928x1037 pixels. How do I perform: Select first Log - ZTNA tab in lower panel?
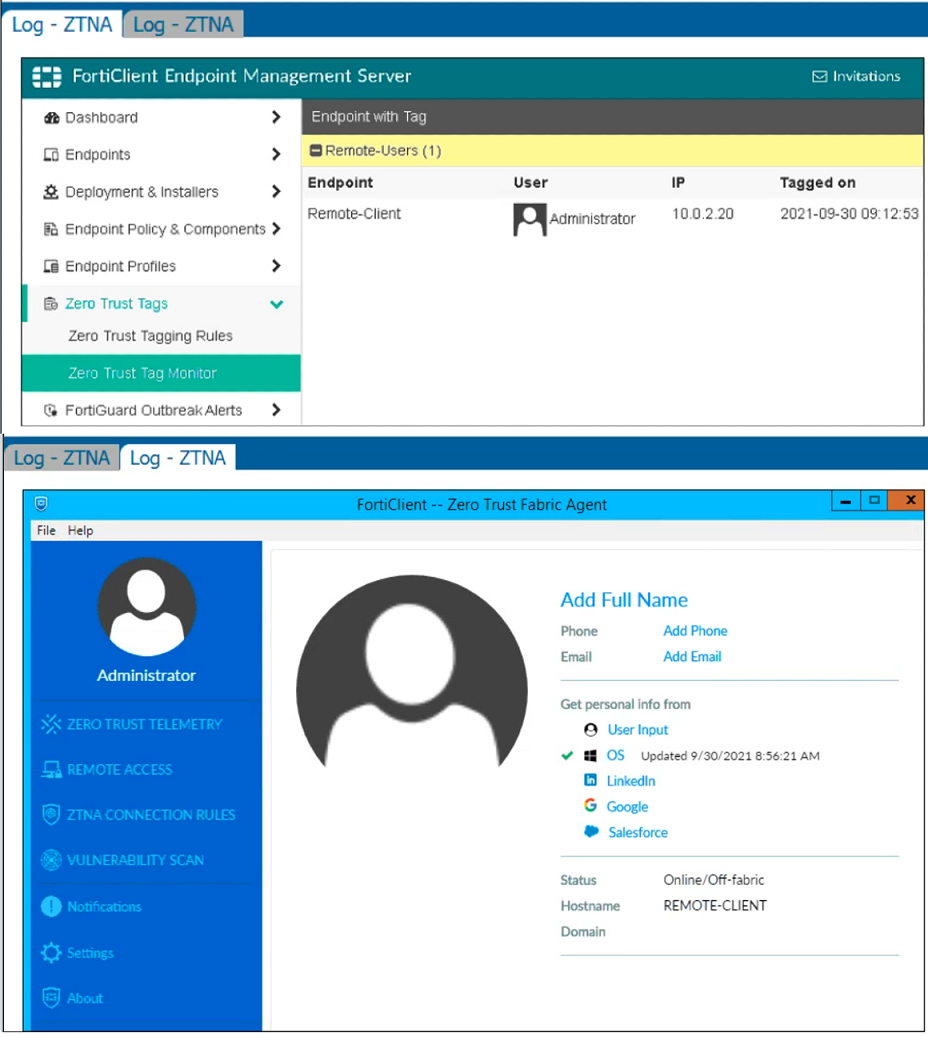coord(62,458)
